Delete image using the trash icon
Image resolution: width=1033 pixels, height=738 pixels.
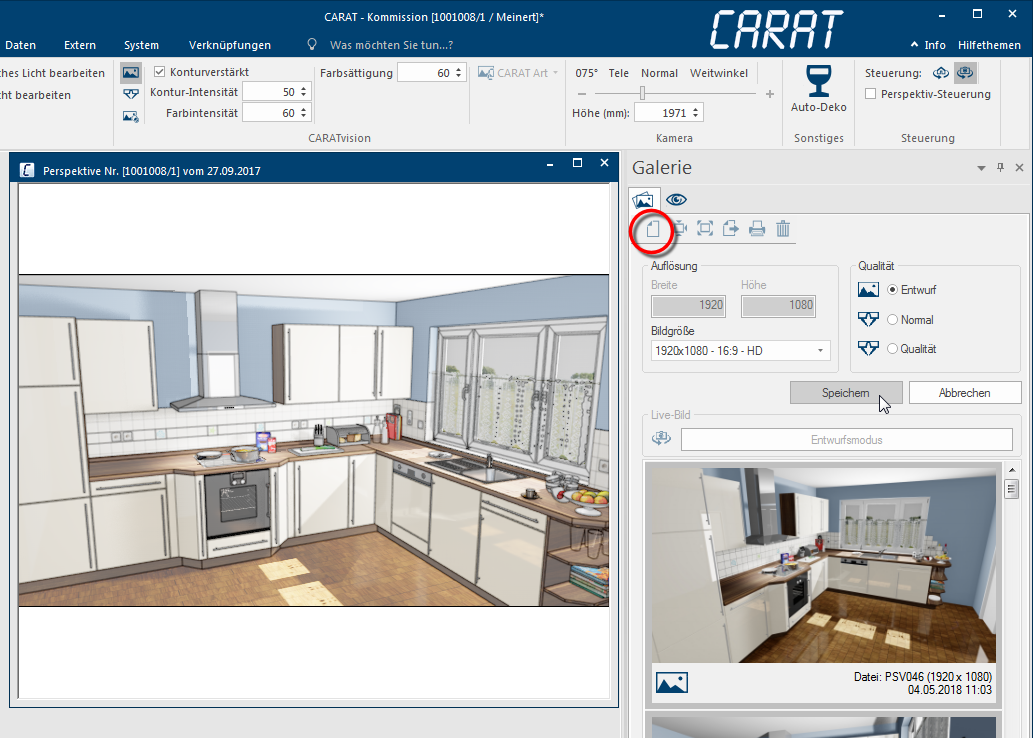point(783,229)
